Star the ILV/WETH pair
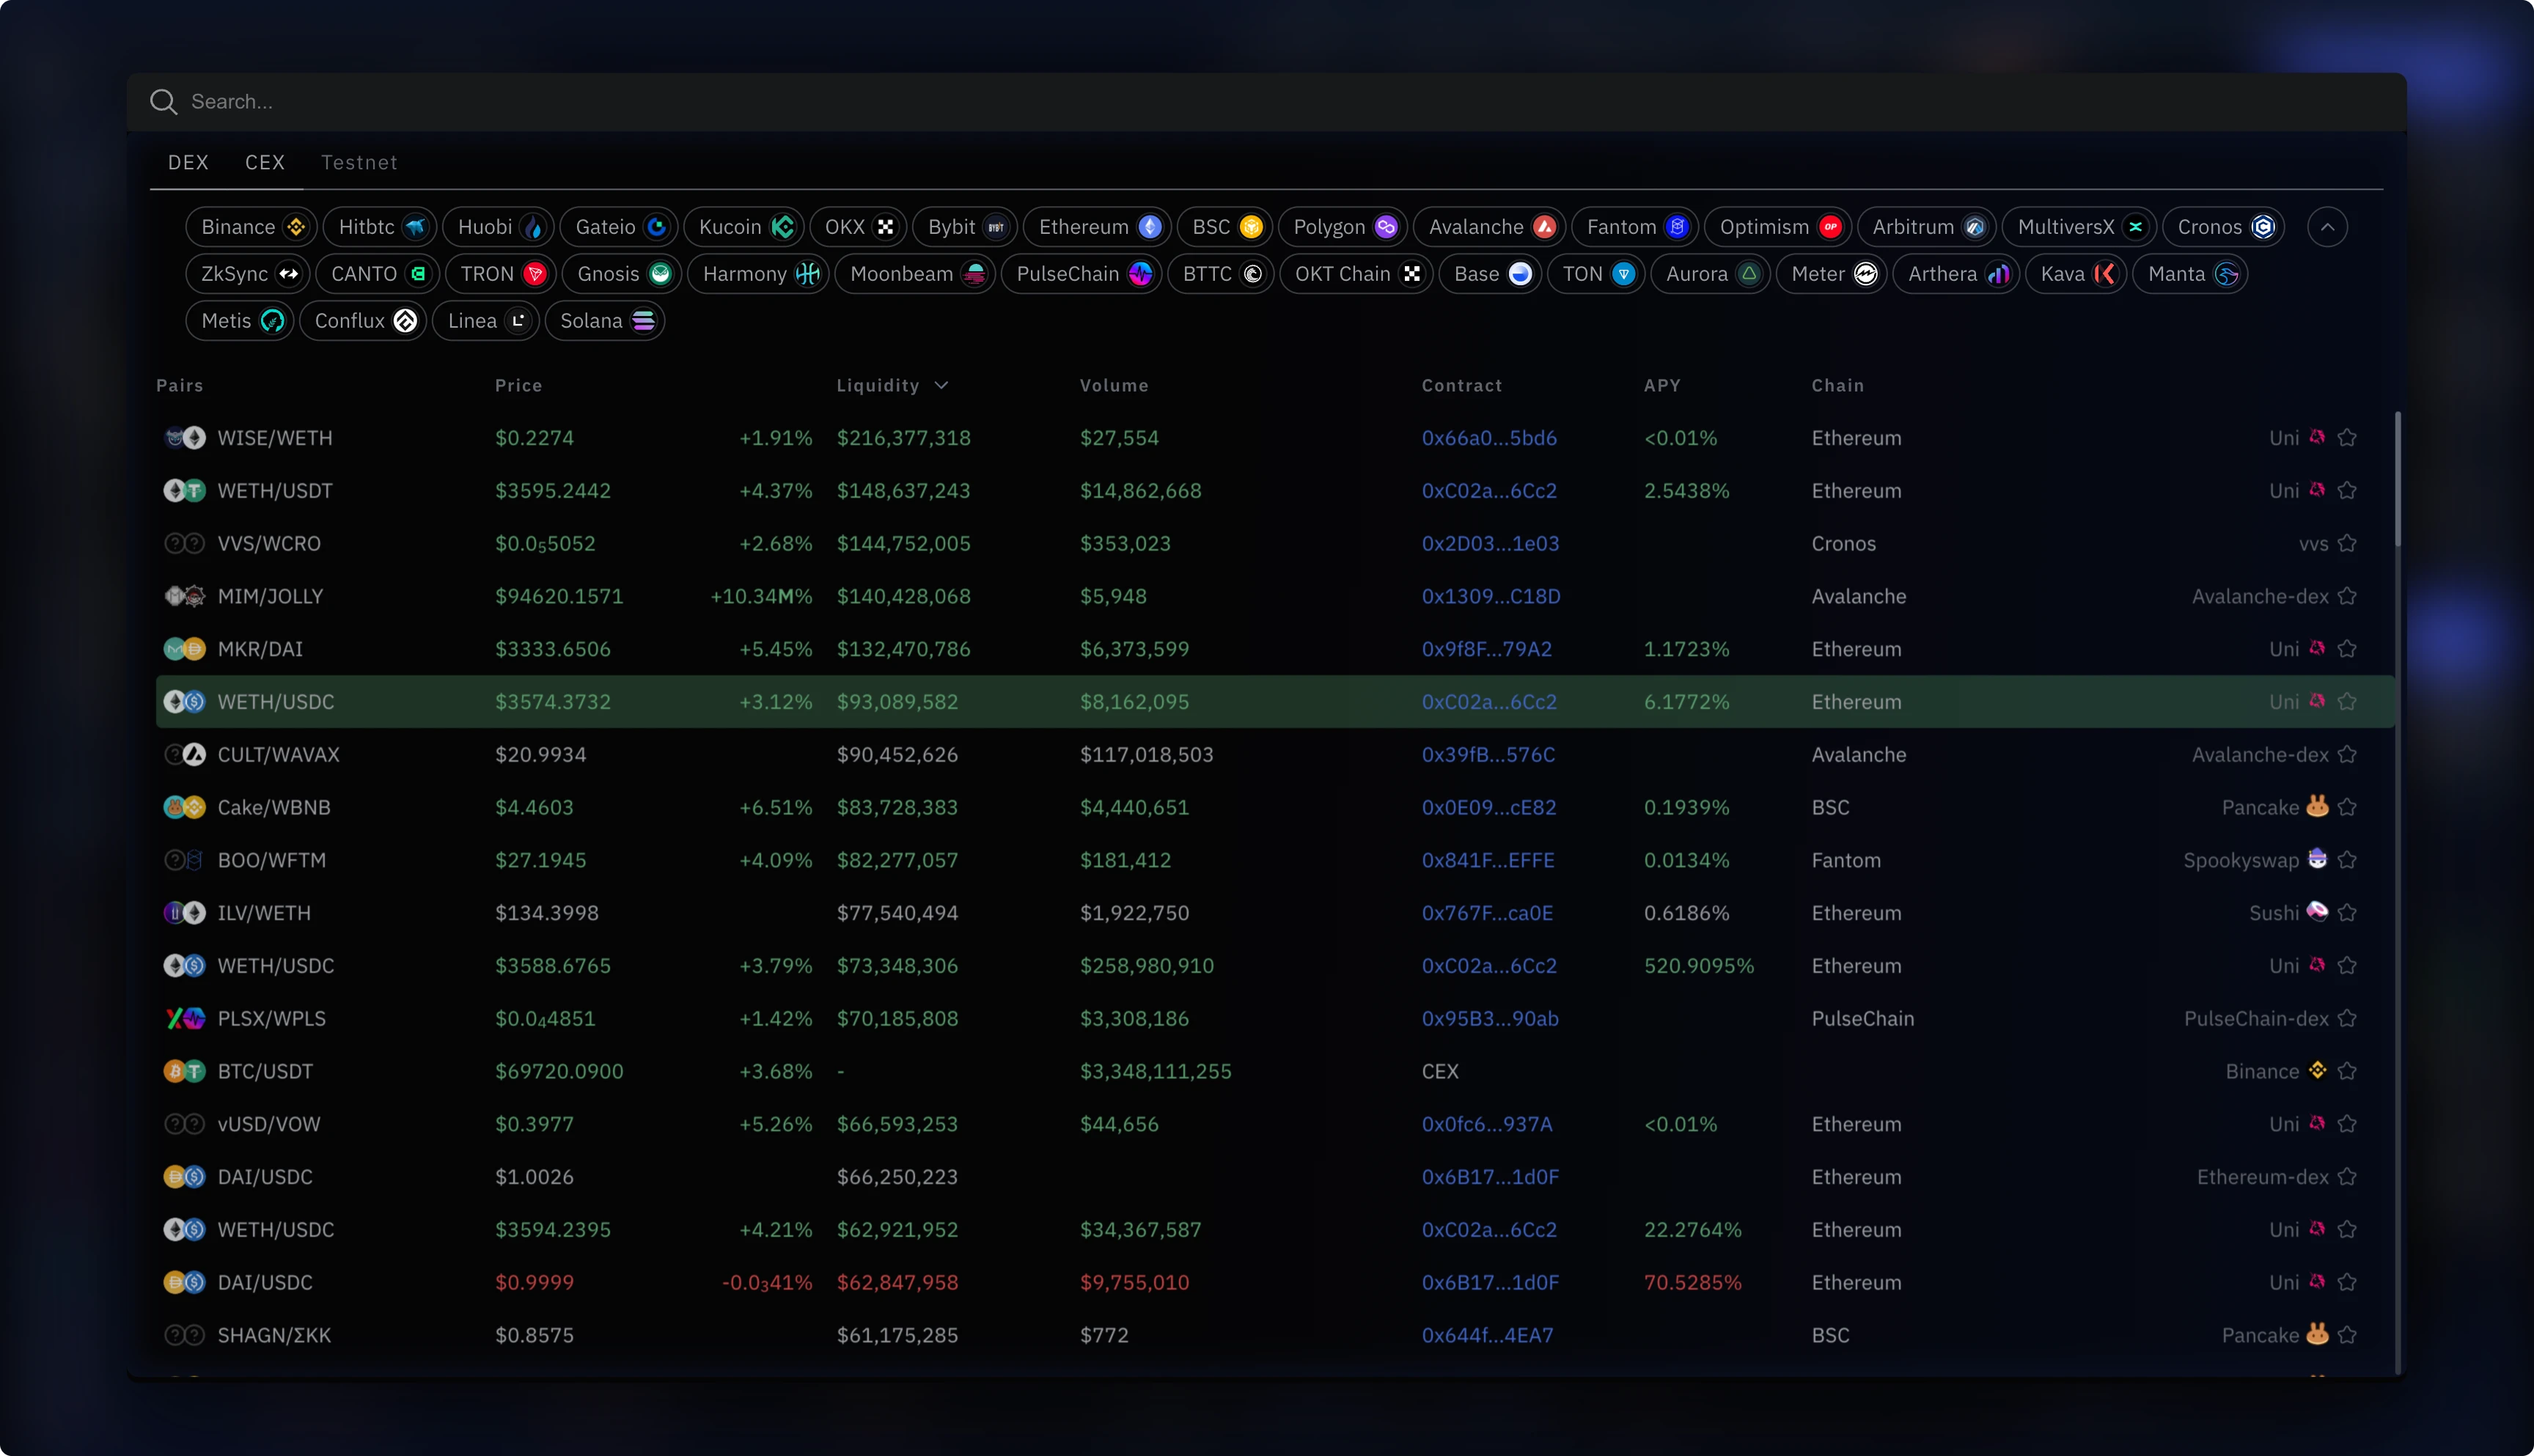 coord(2347,913)
